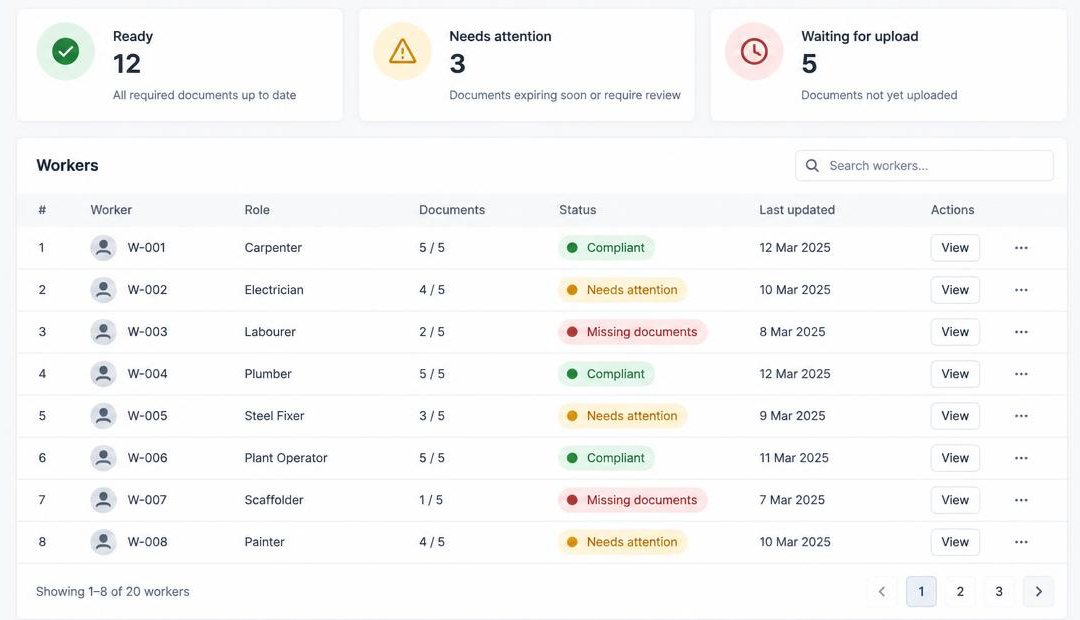Click the 2 / 5 documents value

pyautogui.click(x=432, y=332)
